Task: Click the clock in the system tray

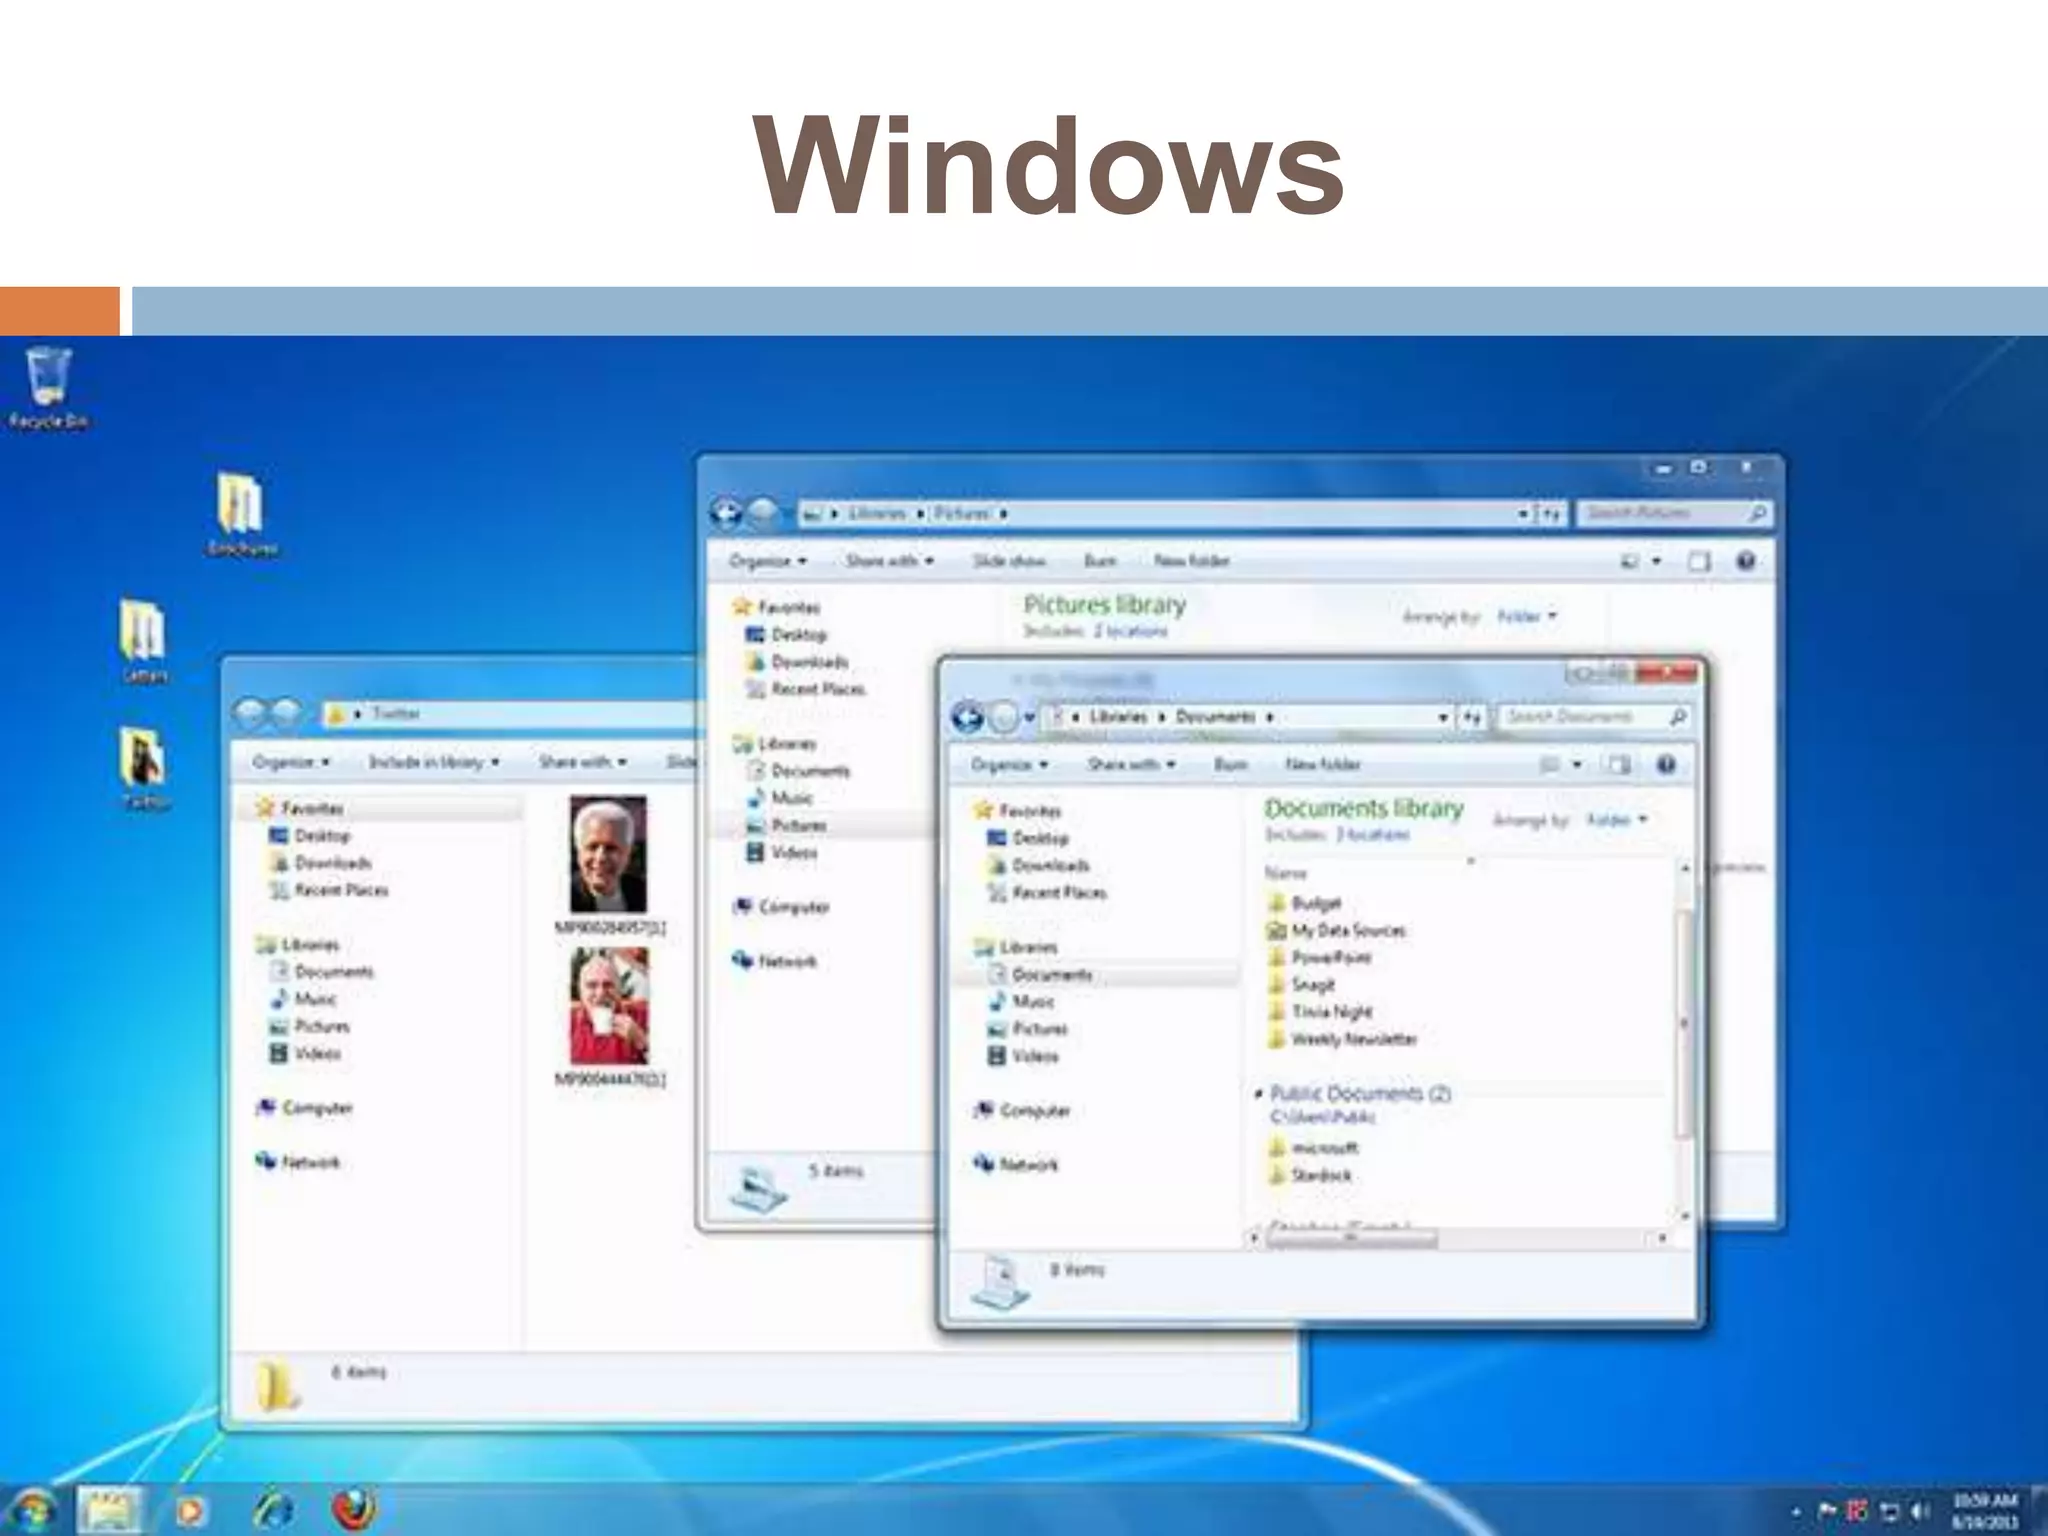Action: (1985, 1511)
